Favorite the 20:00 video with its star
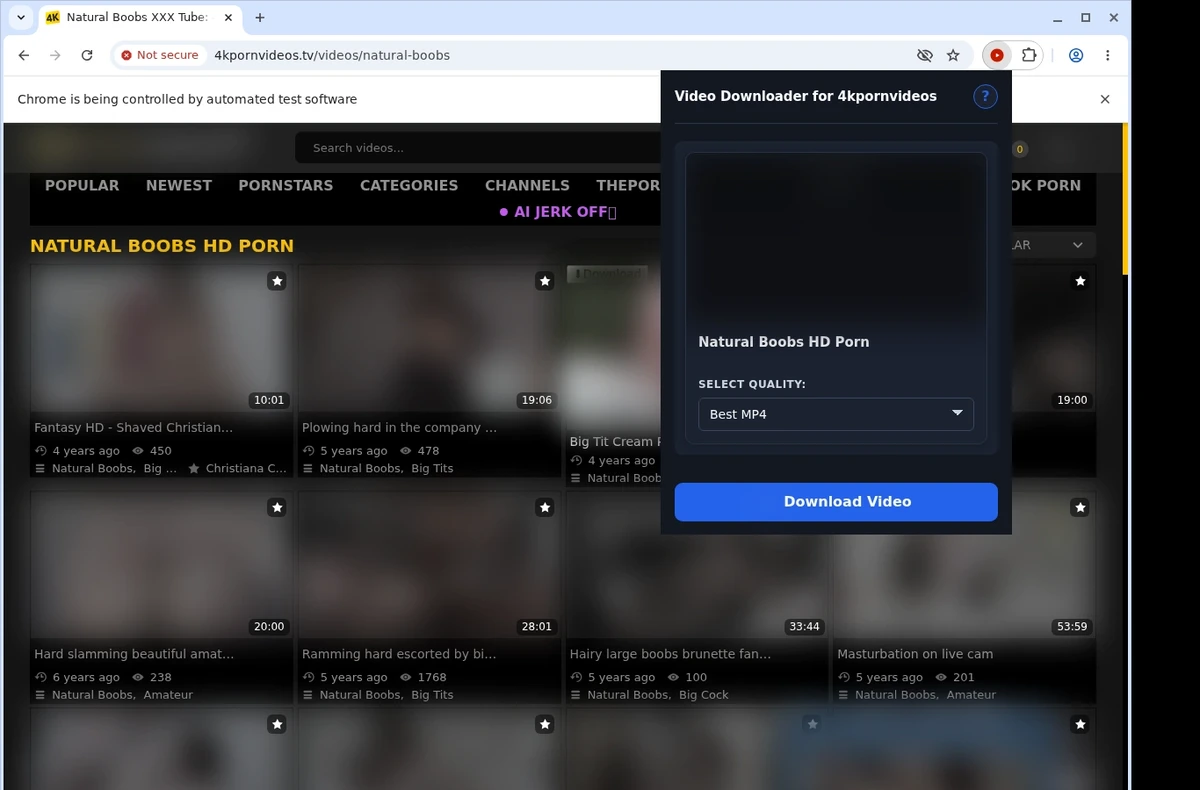This screenshot has height=790, width=1200. point(277,508)
